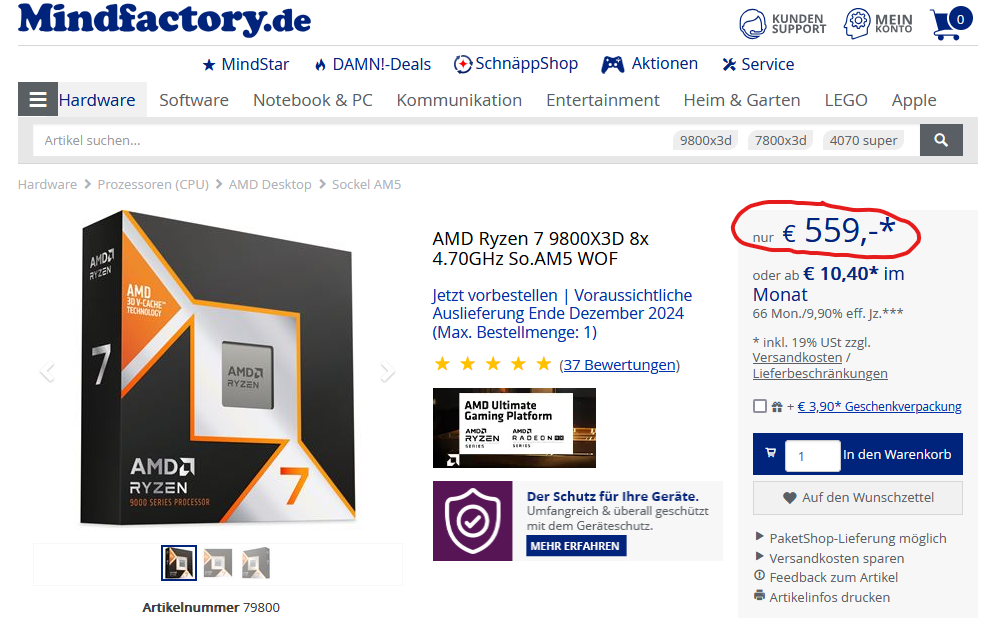Screen dimensions: 986x618
Task: Click the quantity input field
Action: (x=812, y=456)
